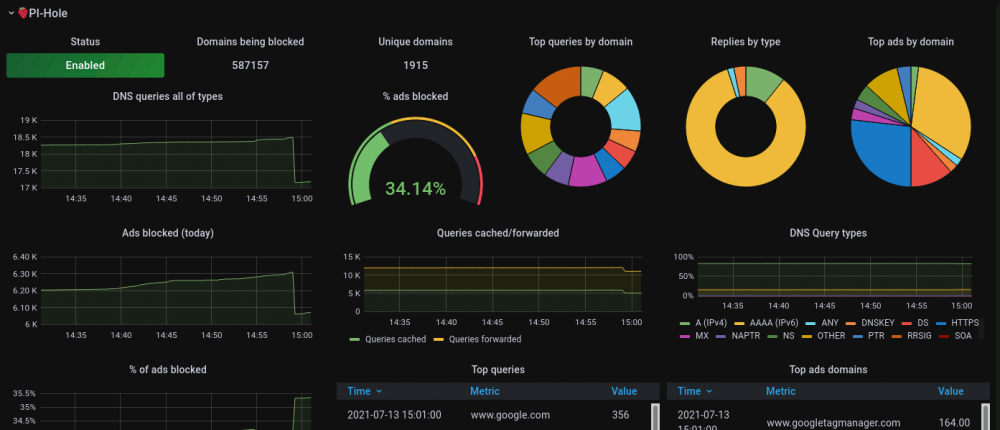Sort Top ads domains by Time column
This screenshot has height=430, width=1000.
(x=695, y=391)
